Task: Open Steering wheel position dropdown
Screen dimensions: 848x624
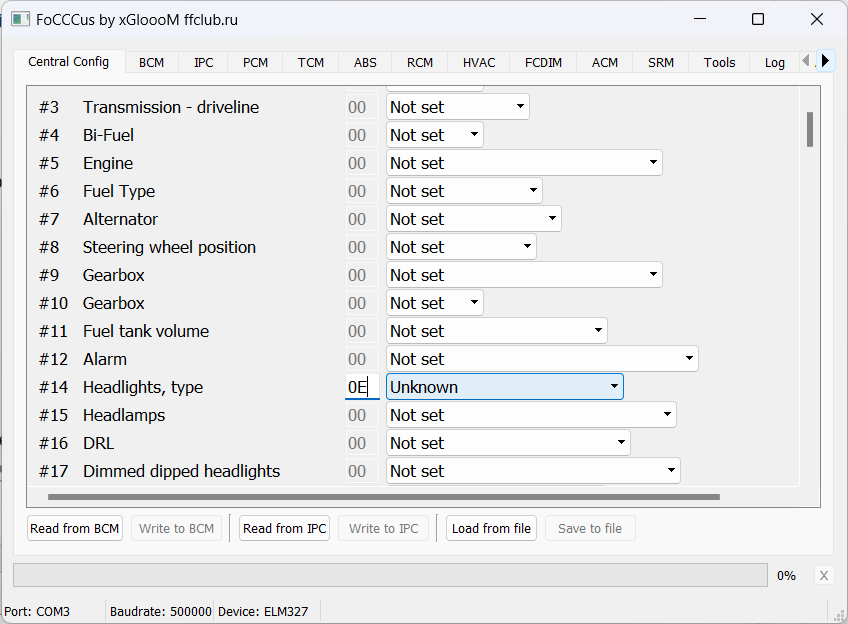Action: point(461,247)
